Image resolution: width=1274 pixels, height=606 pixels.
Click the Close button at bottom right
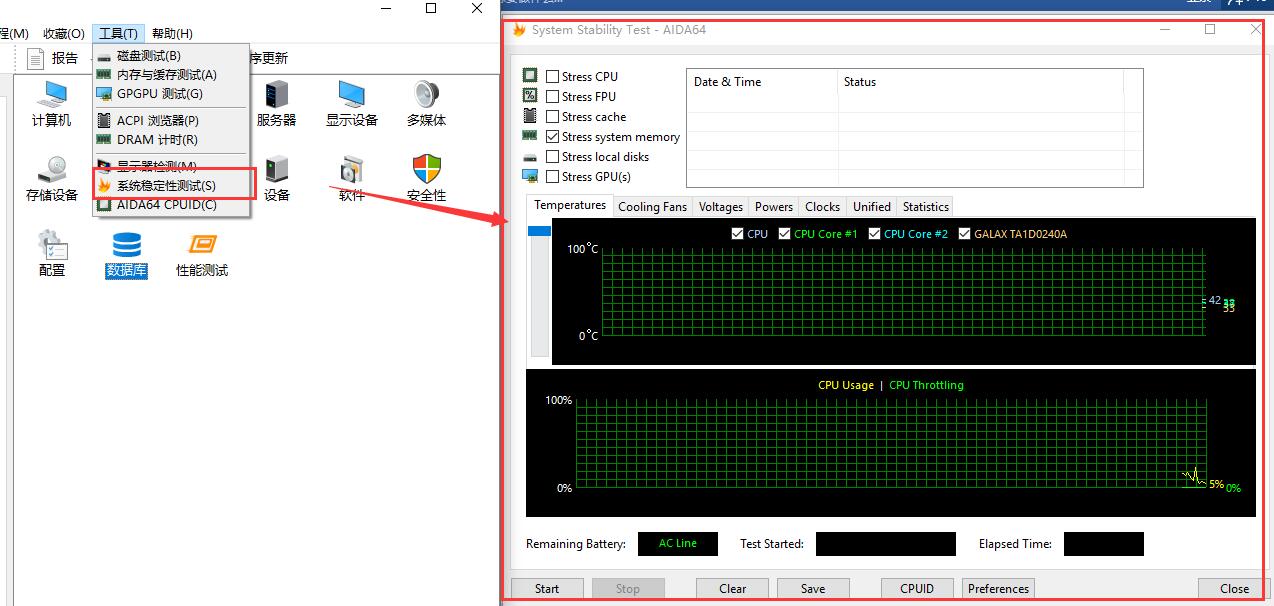[1234, 588]
